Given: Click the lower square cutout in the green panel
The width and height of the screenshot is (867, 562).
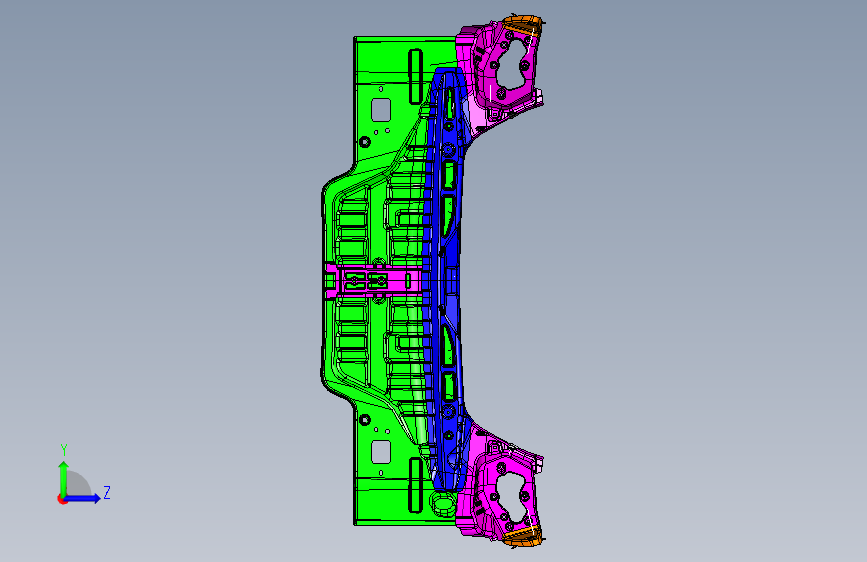Looking at the screenshot, I should [381, 452].
